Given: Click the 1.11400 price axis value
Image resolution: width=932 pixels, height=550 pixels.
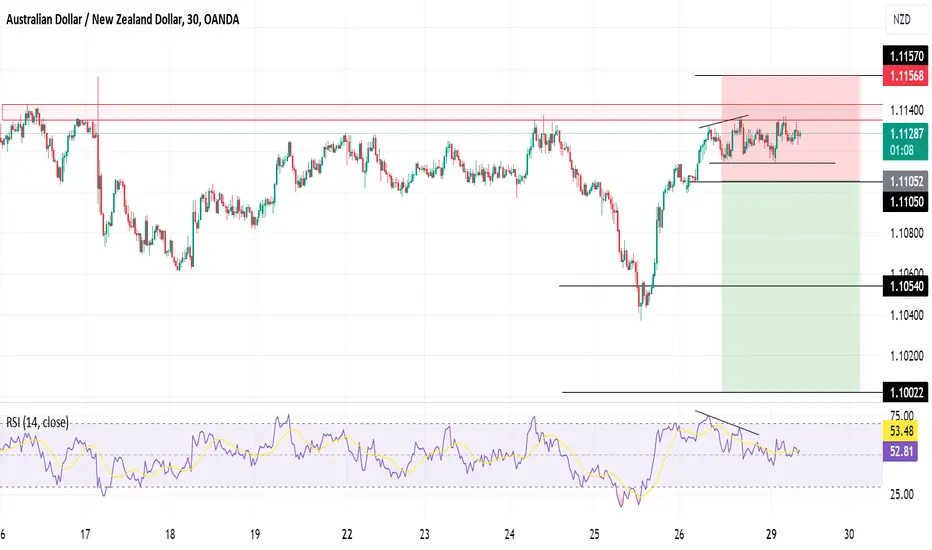Looking at the screenshot, I should point(906,110).
